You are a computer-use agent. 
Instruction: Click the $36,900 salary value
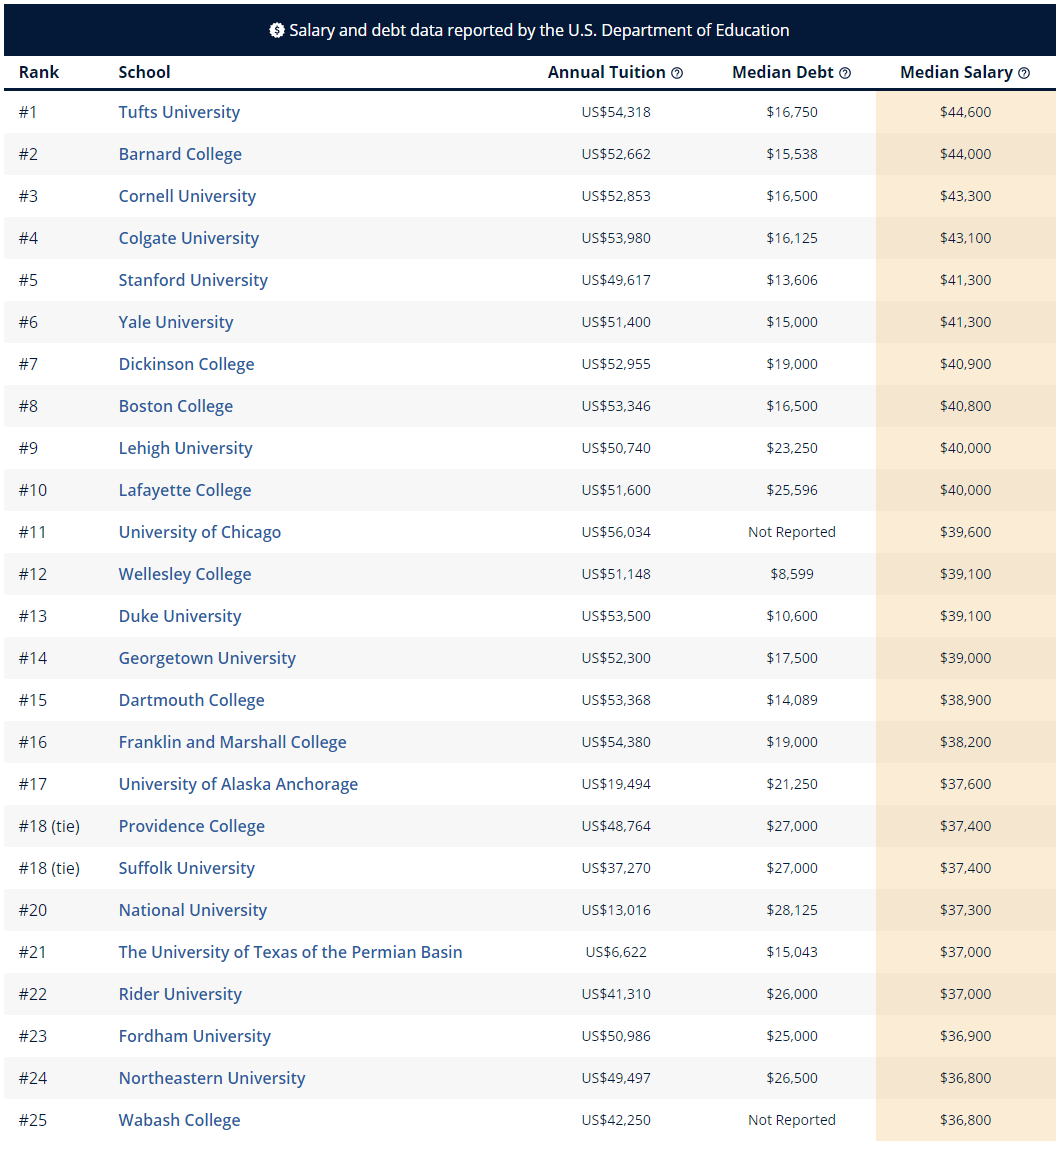(965, 1036)
